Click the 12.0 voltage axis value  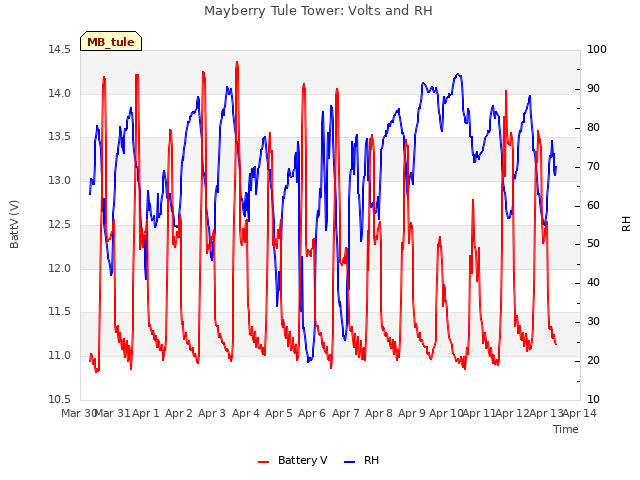pos(60,268)
